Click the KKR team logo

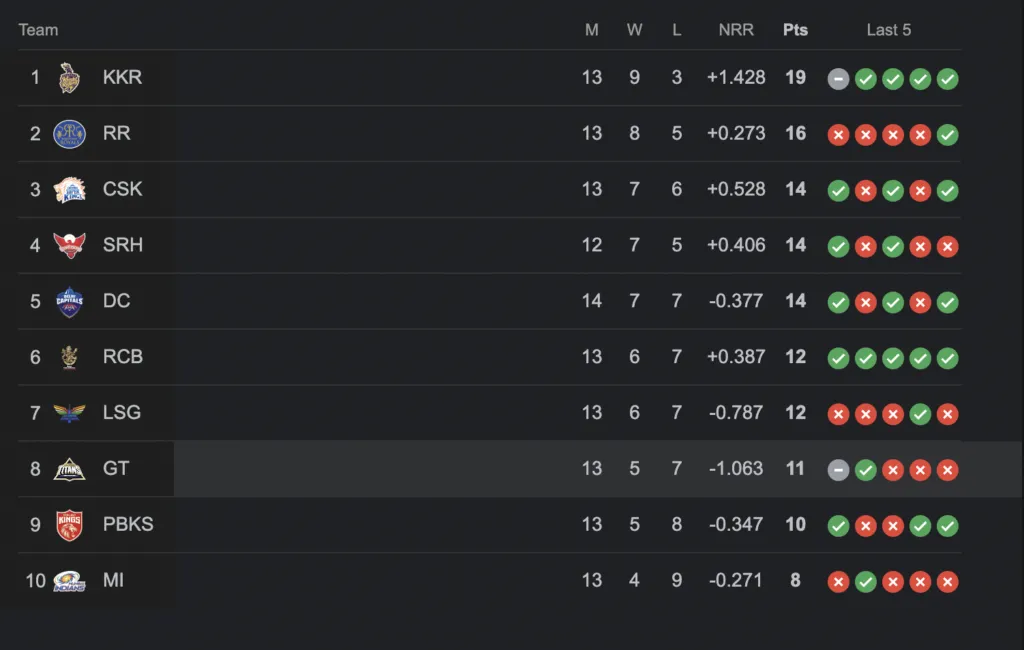[x=69, y=78]
